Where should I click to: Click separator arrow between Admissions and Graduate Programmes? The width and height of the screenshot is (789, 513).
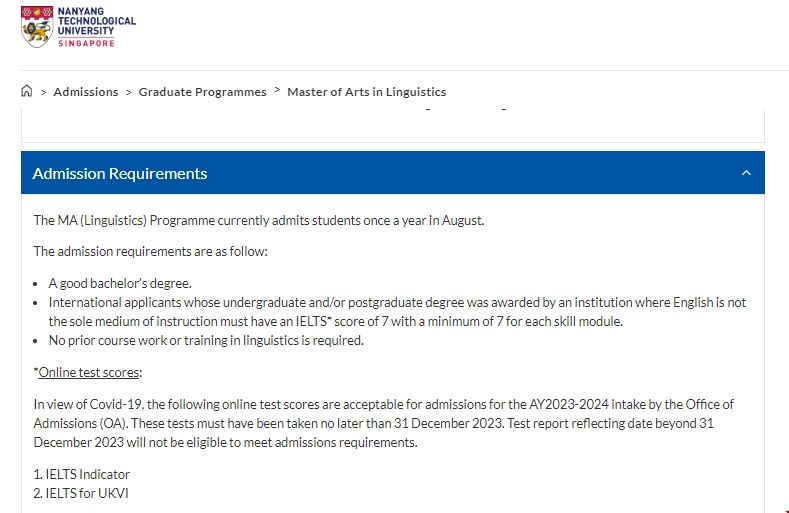coord(129,92)
